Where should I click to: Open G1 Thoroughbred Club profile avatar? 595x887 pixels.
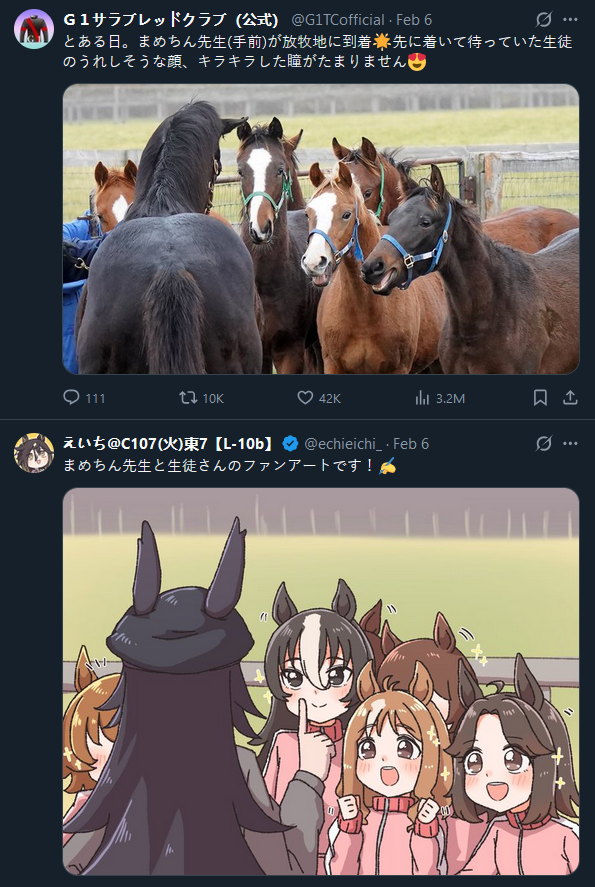point(34,29)
